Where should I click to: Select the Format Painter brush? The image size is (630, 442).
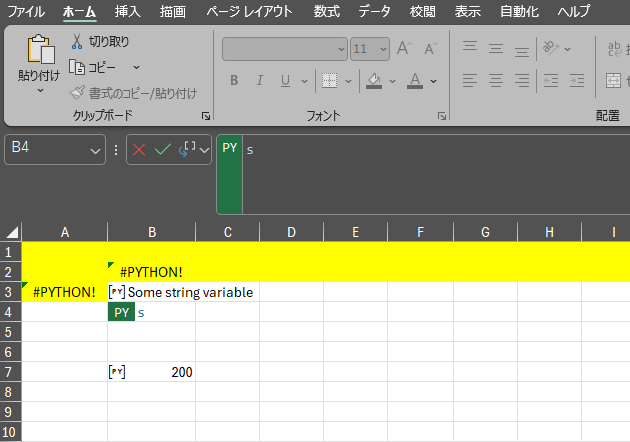coord(77,93)
